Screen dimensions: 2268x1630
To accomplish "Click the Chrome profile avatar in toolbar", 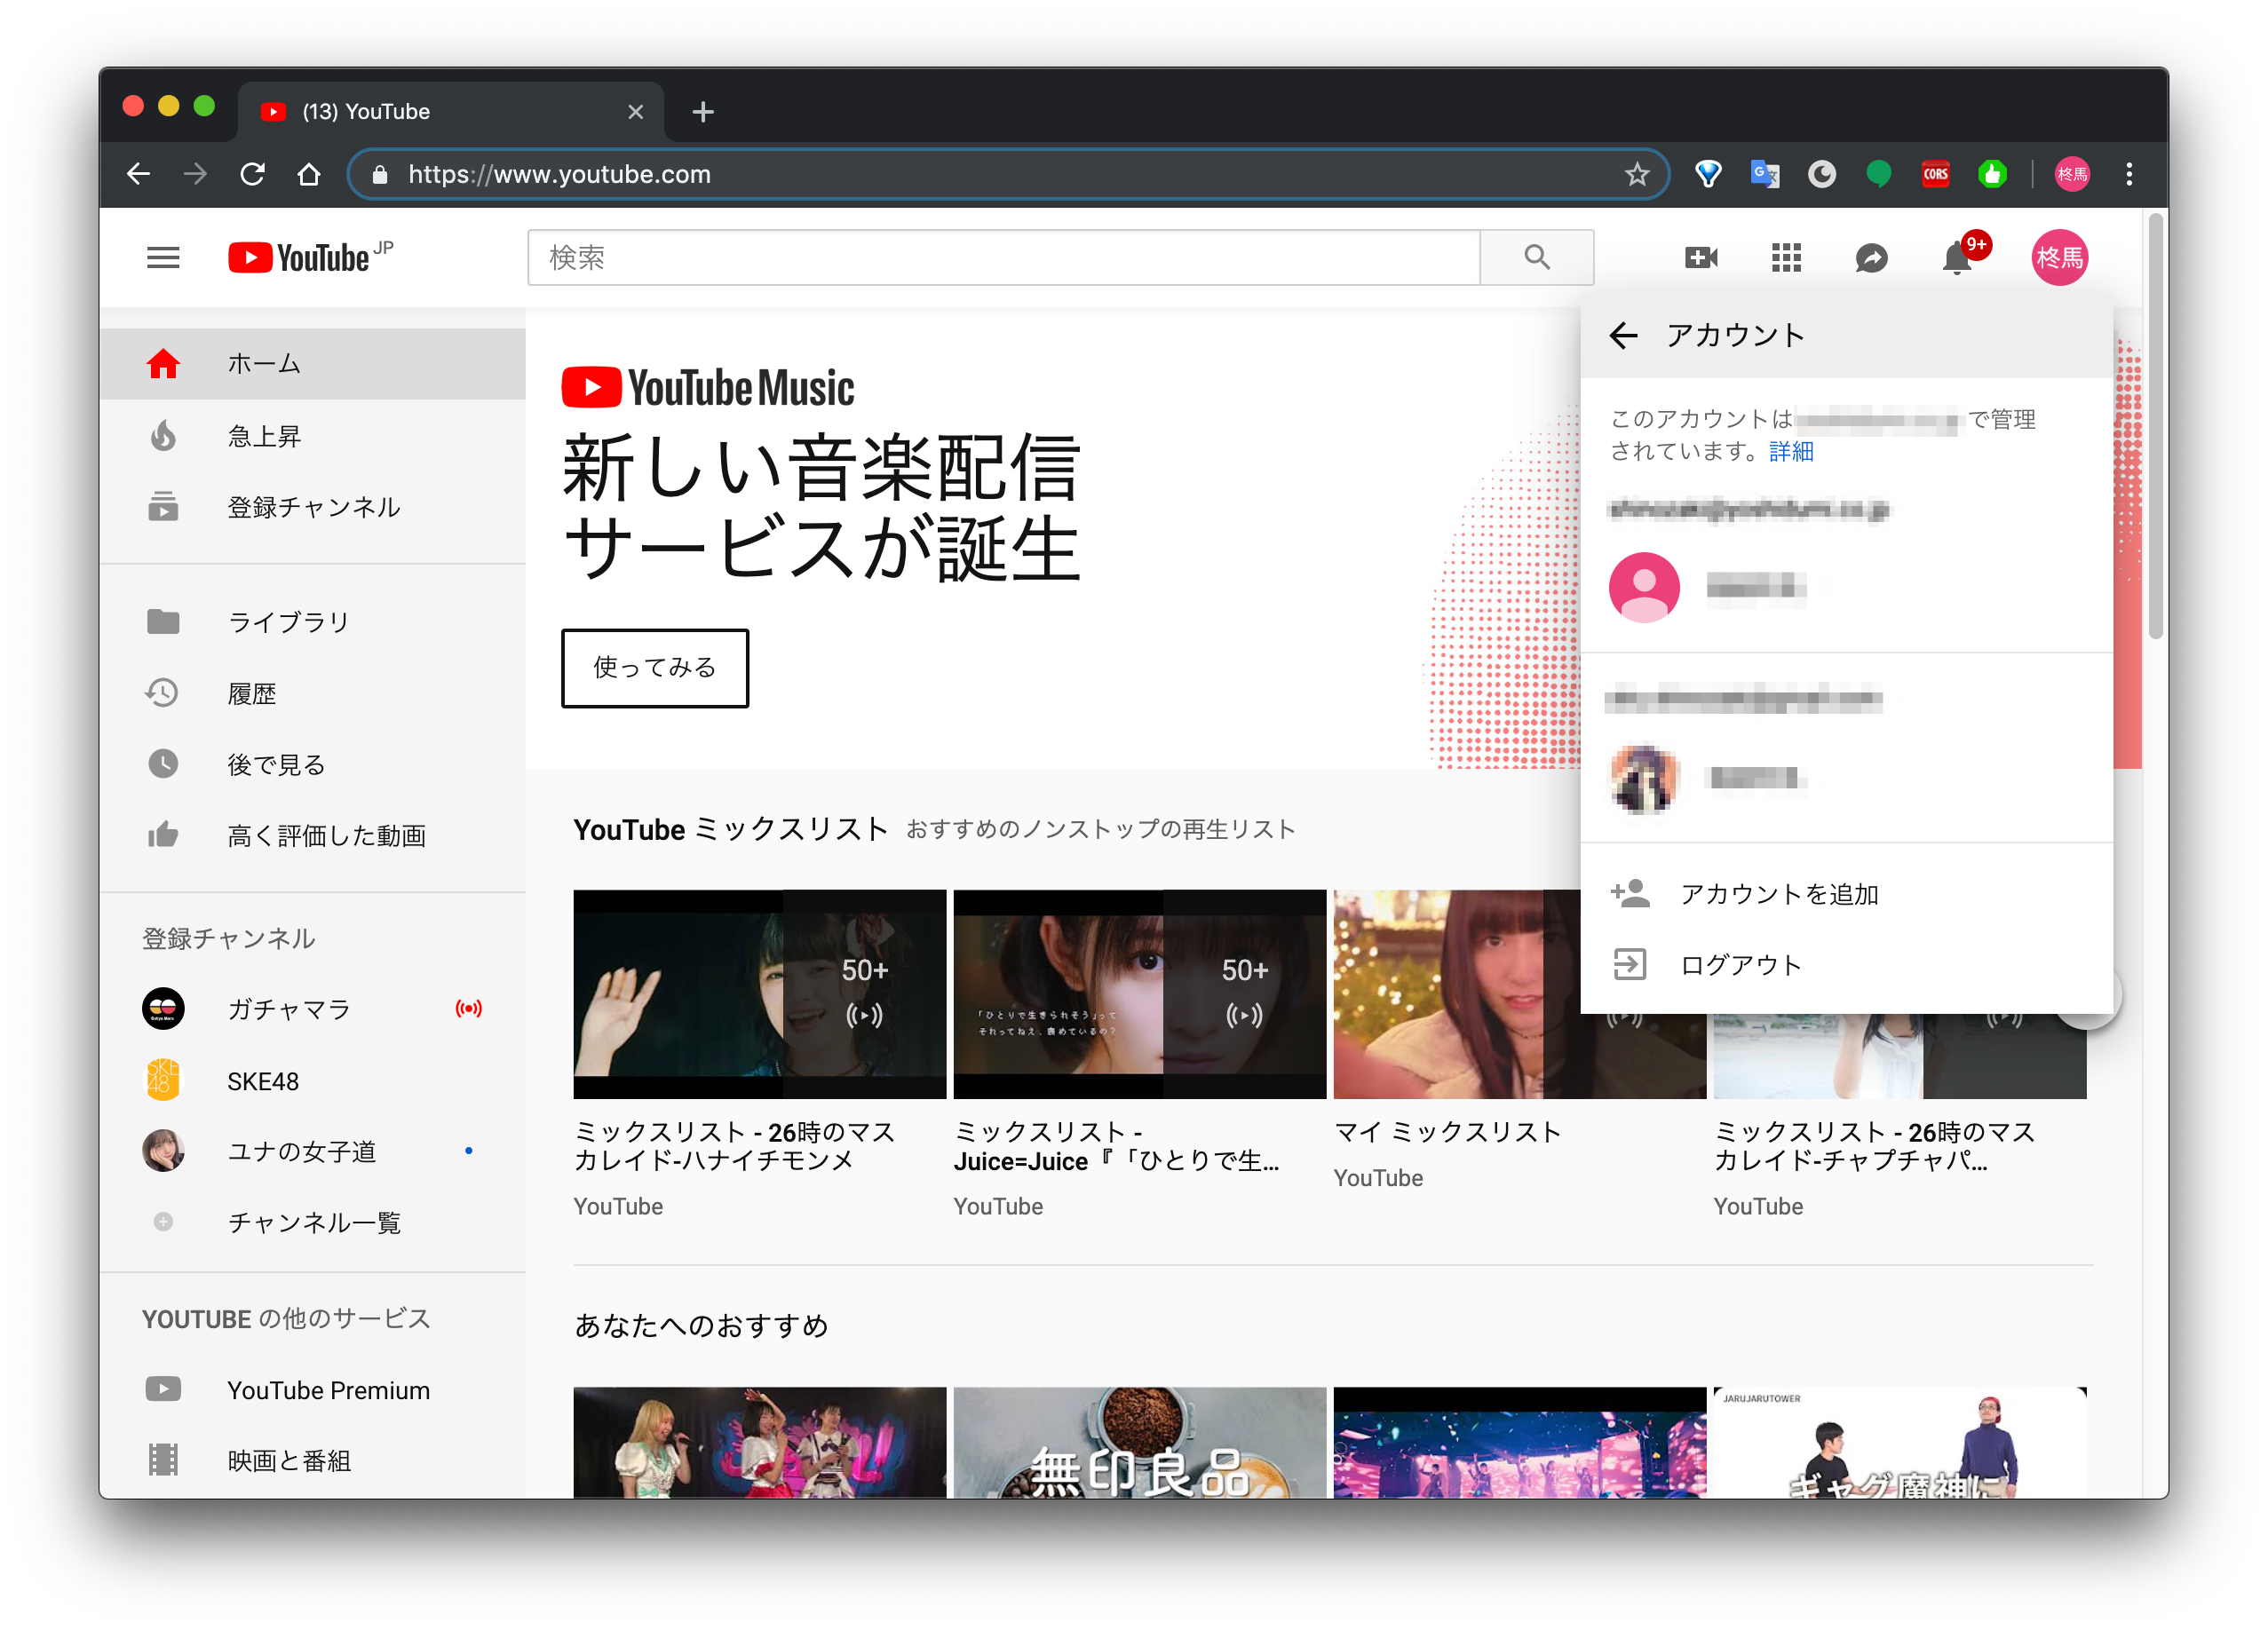I will (x=2071, y=174).
